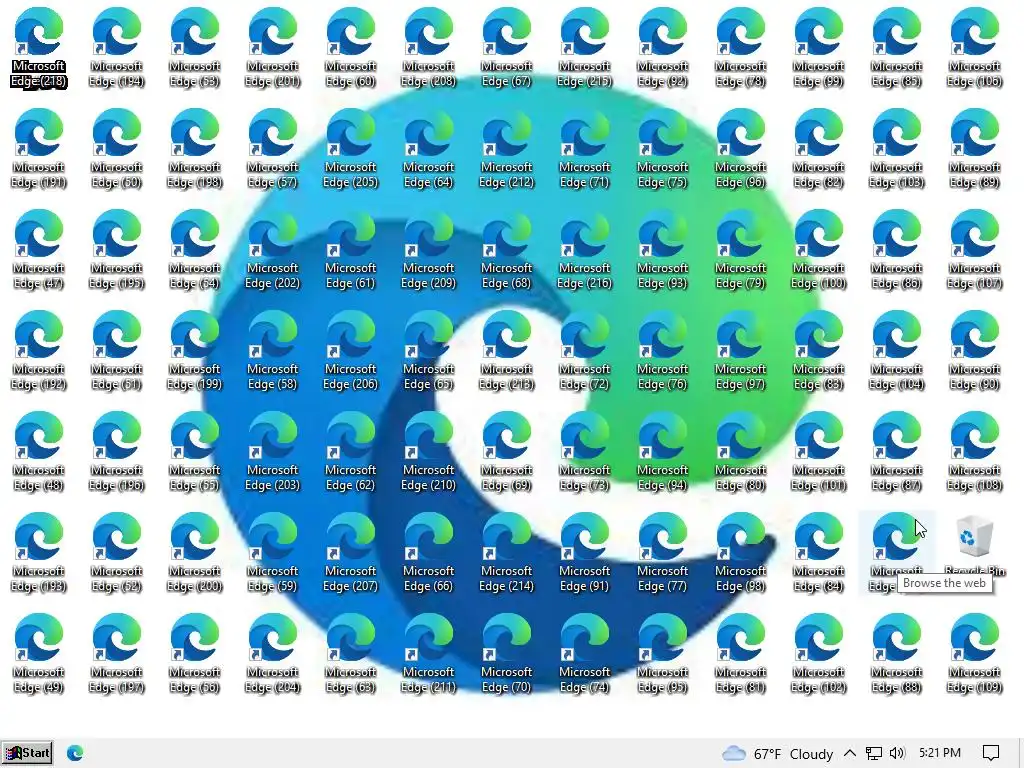Select the Microsoft Edge (191) shortcut
Image resolution: width=1024 pixels, height=768 pixels.
tap(39, 149)
